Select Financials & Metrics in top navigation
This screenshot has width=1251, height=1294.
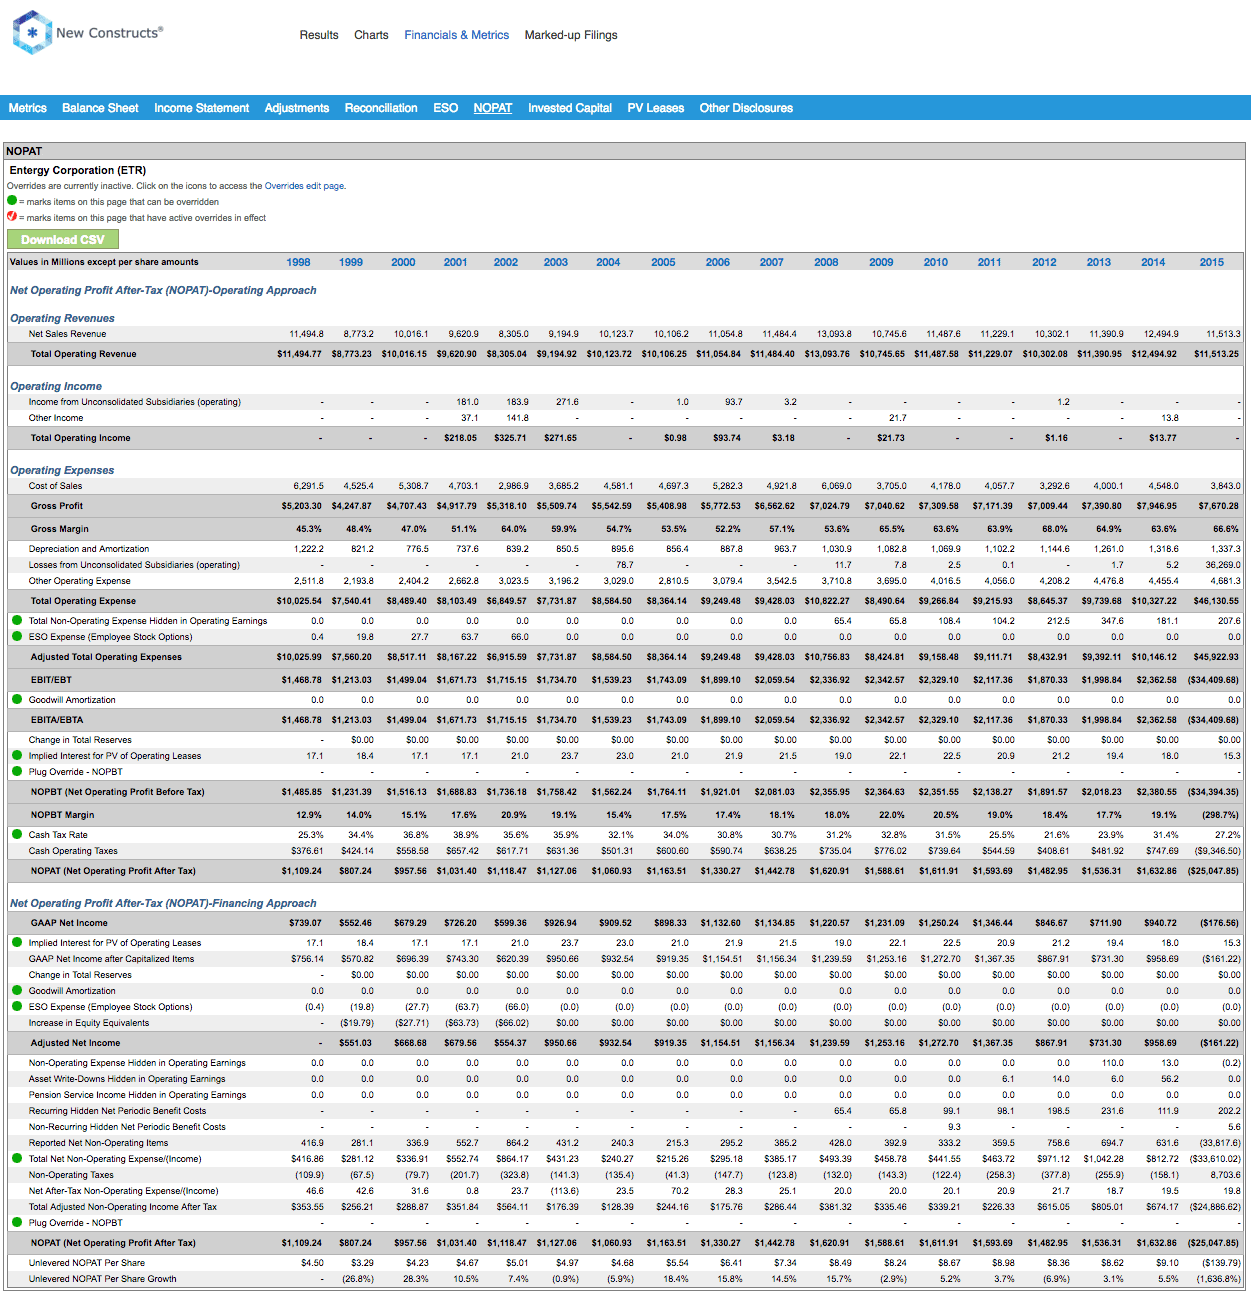pos(457,35)
